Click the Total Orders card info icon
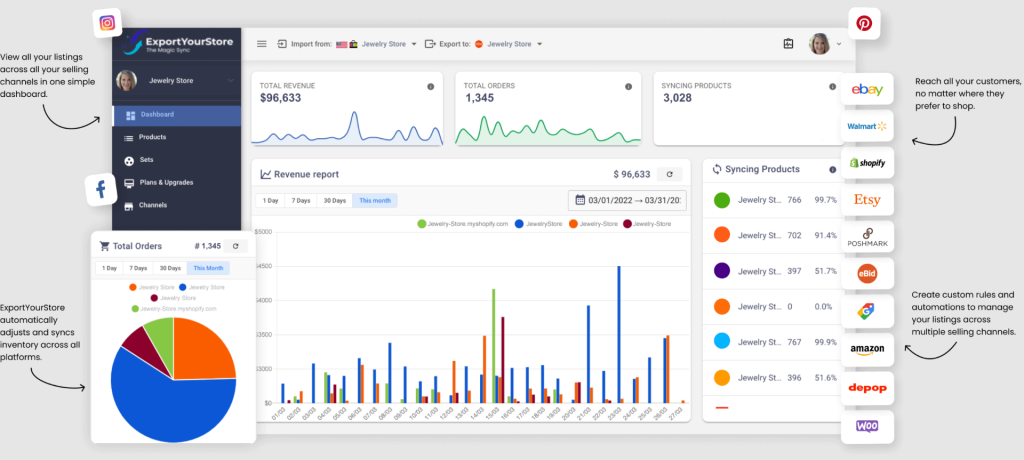 pos(628,86)
